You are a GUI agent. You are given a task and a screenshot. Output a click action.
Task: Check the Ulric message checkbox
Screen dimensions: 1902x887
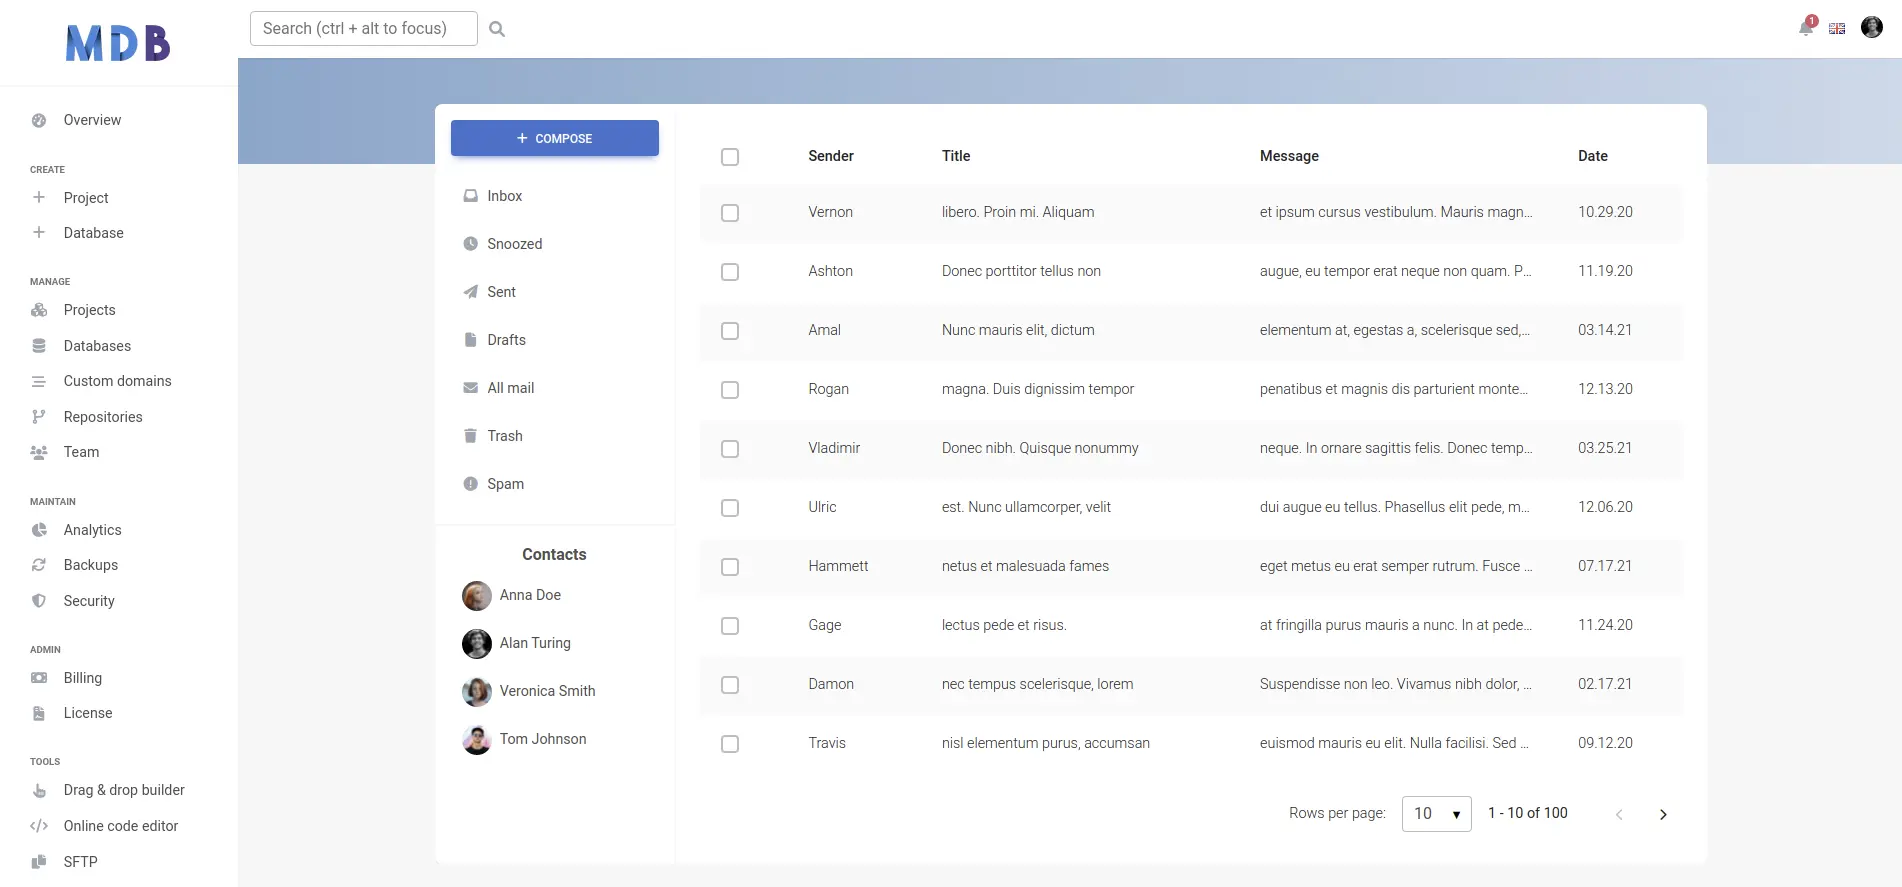730,508
